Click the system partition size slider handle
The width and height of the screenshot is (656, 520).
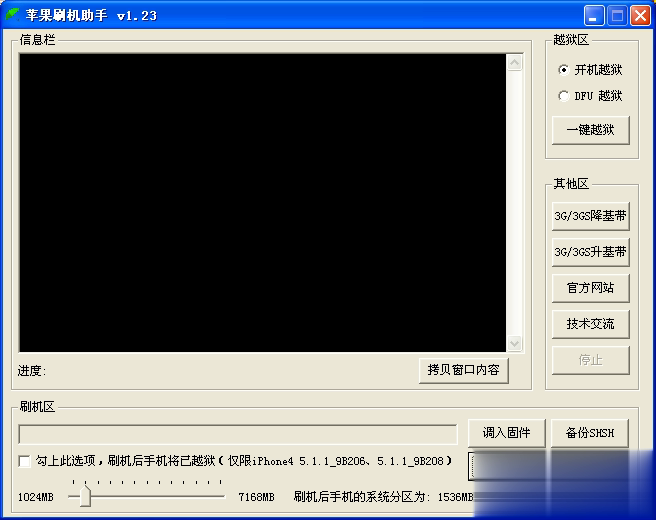tap(85, 496)
